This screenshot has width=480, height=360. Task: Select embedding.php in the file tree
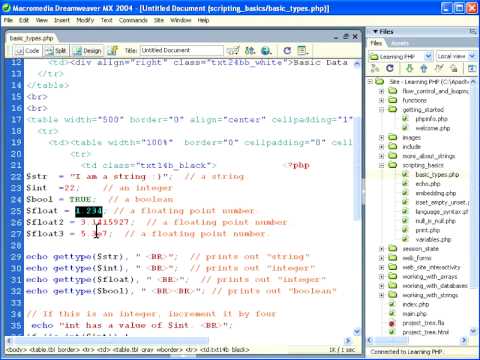click(436, 193)
